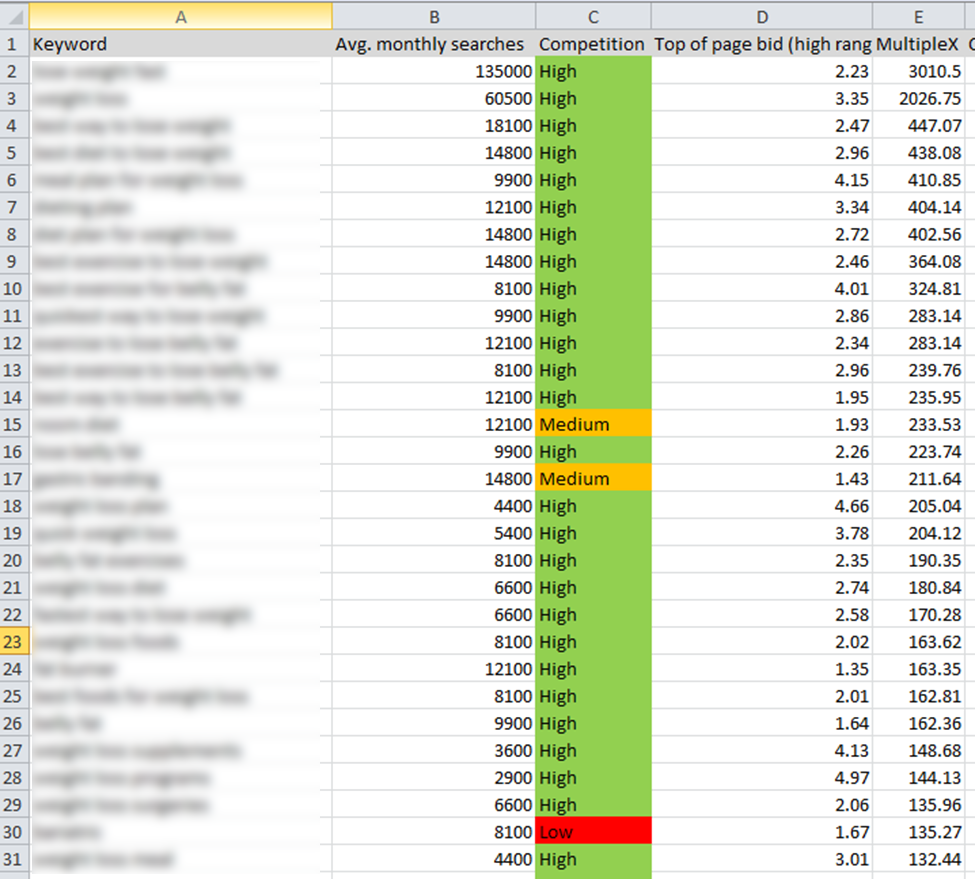The image size is (975, 879).
Task: Click the Avg. monthly searches header cell
Action: click(x=433, y=44)
